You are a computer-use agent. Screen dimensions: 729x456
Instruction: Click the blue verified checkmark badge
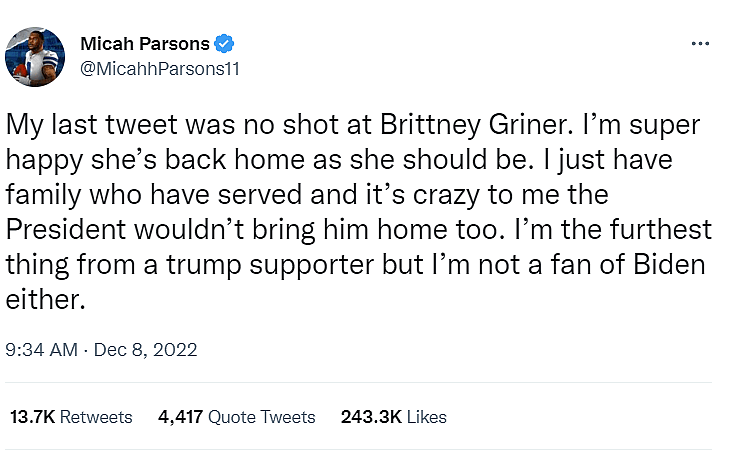225,44
